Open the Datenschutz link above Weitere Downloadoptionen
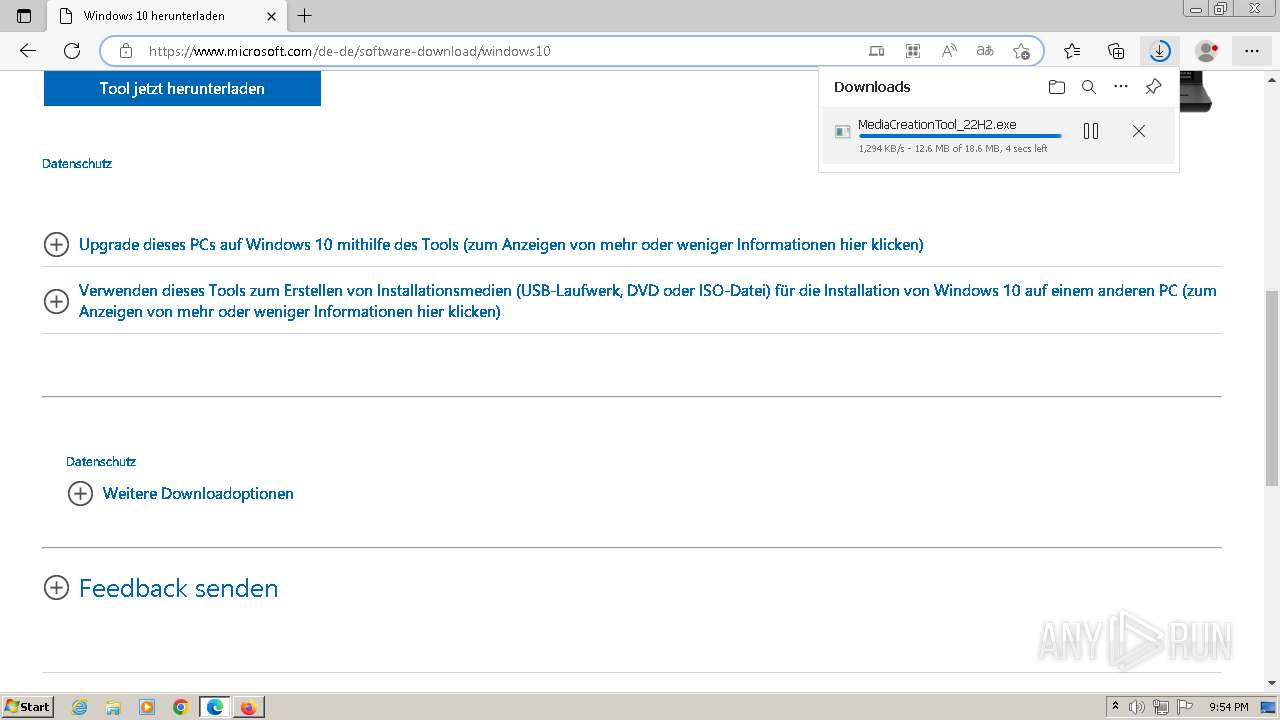1280x720 pixels. click(101, 461)
